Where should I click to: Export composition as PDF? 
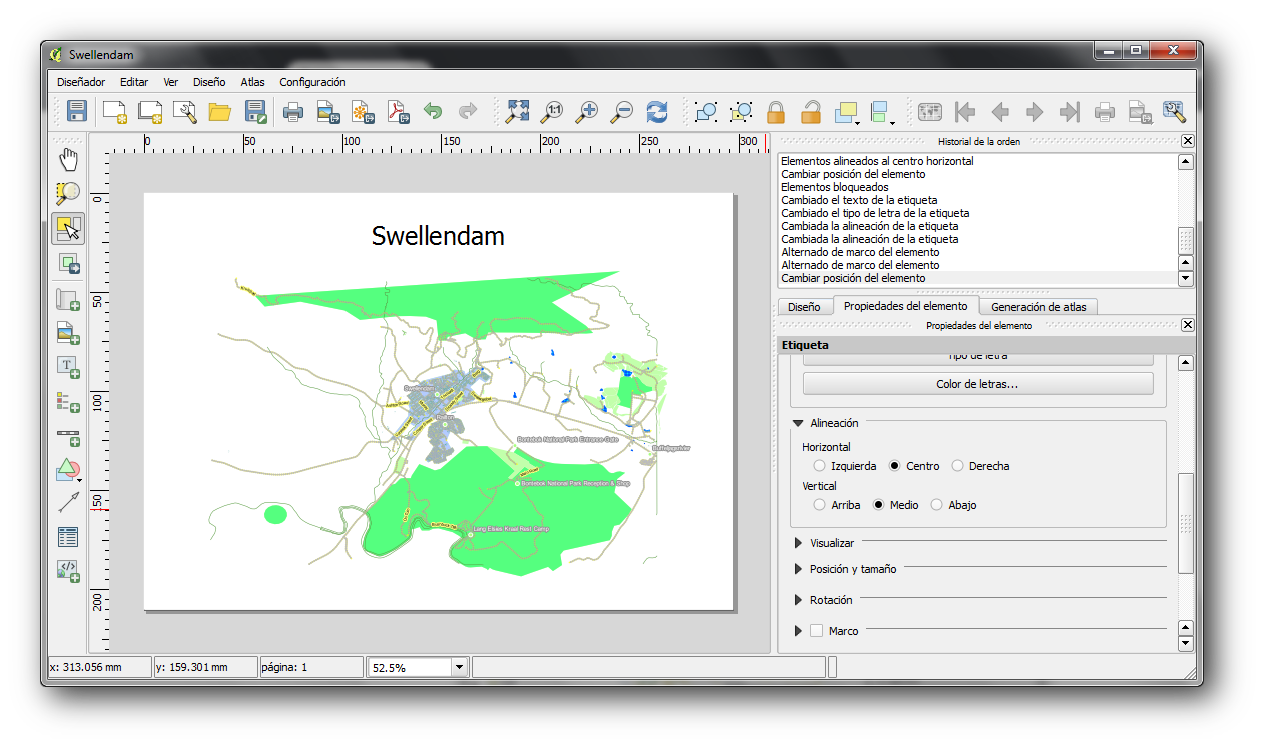tap(398, 112)
